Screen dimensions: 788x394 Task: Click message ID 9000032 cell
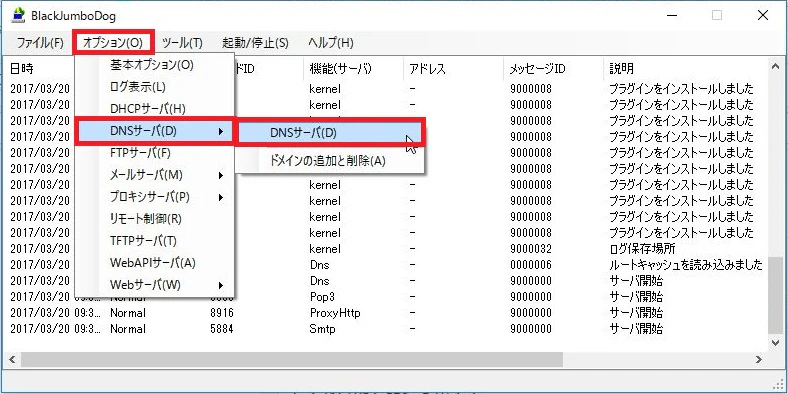pyautogui.click(x=531, y=249)
